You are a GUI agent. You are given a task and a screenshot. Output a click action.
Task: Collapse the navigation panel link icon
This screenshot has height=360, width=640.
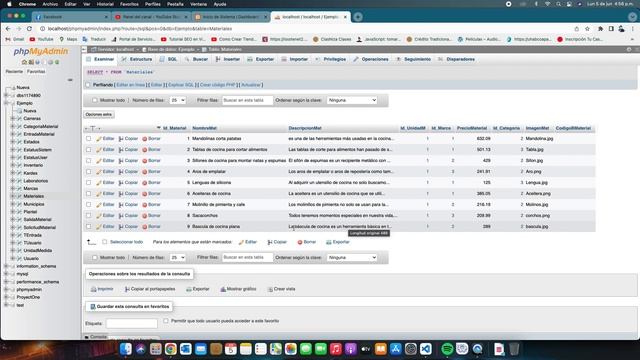pos(70,80)
